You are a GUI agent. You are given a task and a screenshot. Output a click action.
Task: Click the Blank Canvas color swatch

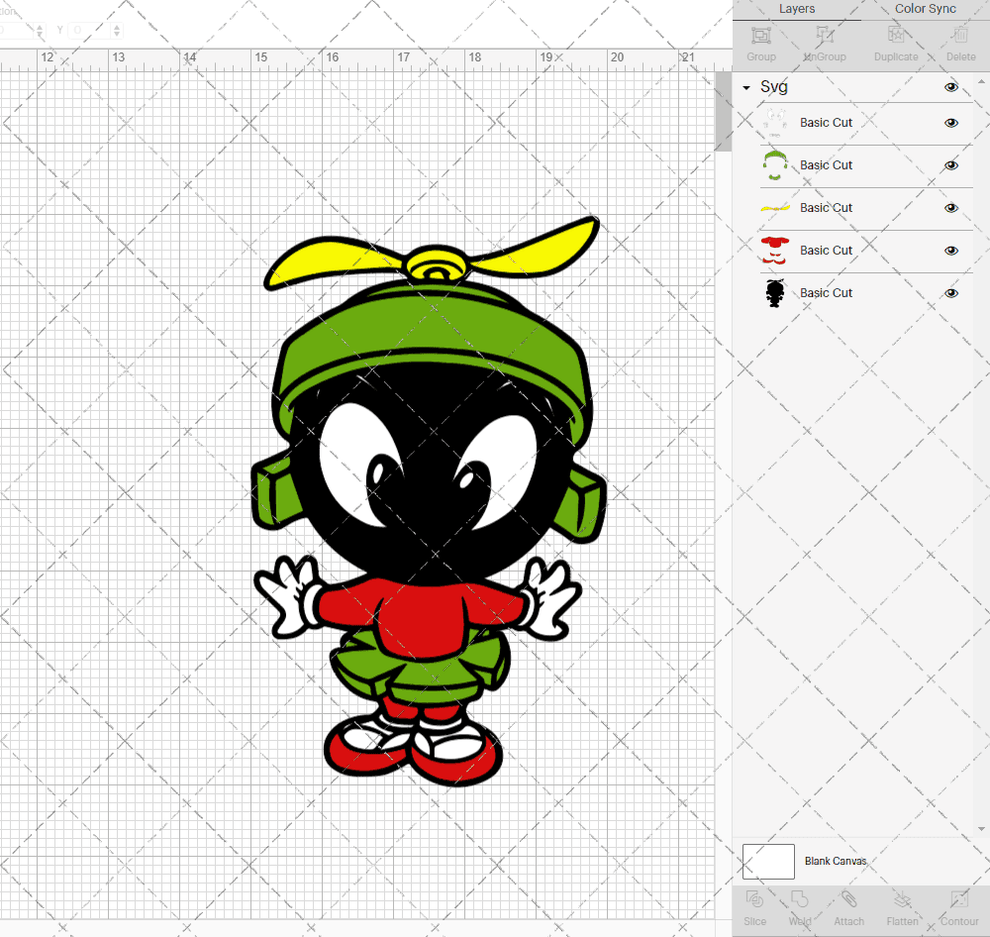tap(767, 861)
